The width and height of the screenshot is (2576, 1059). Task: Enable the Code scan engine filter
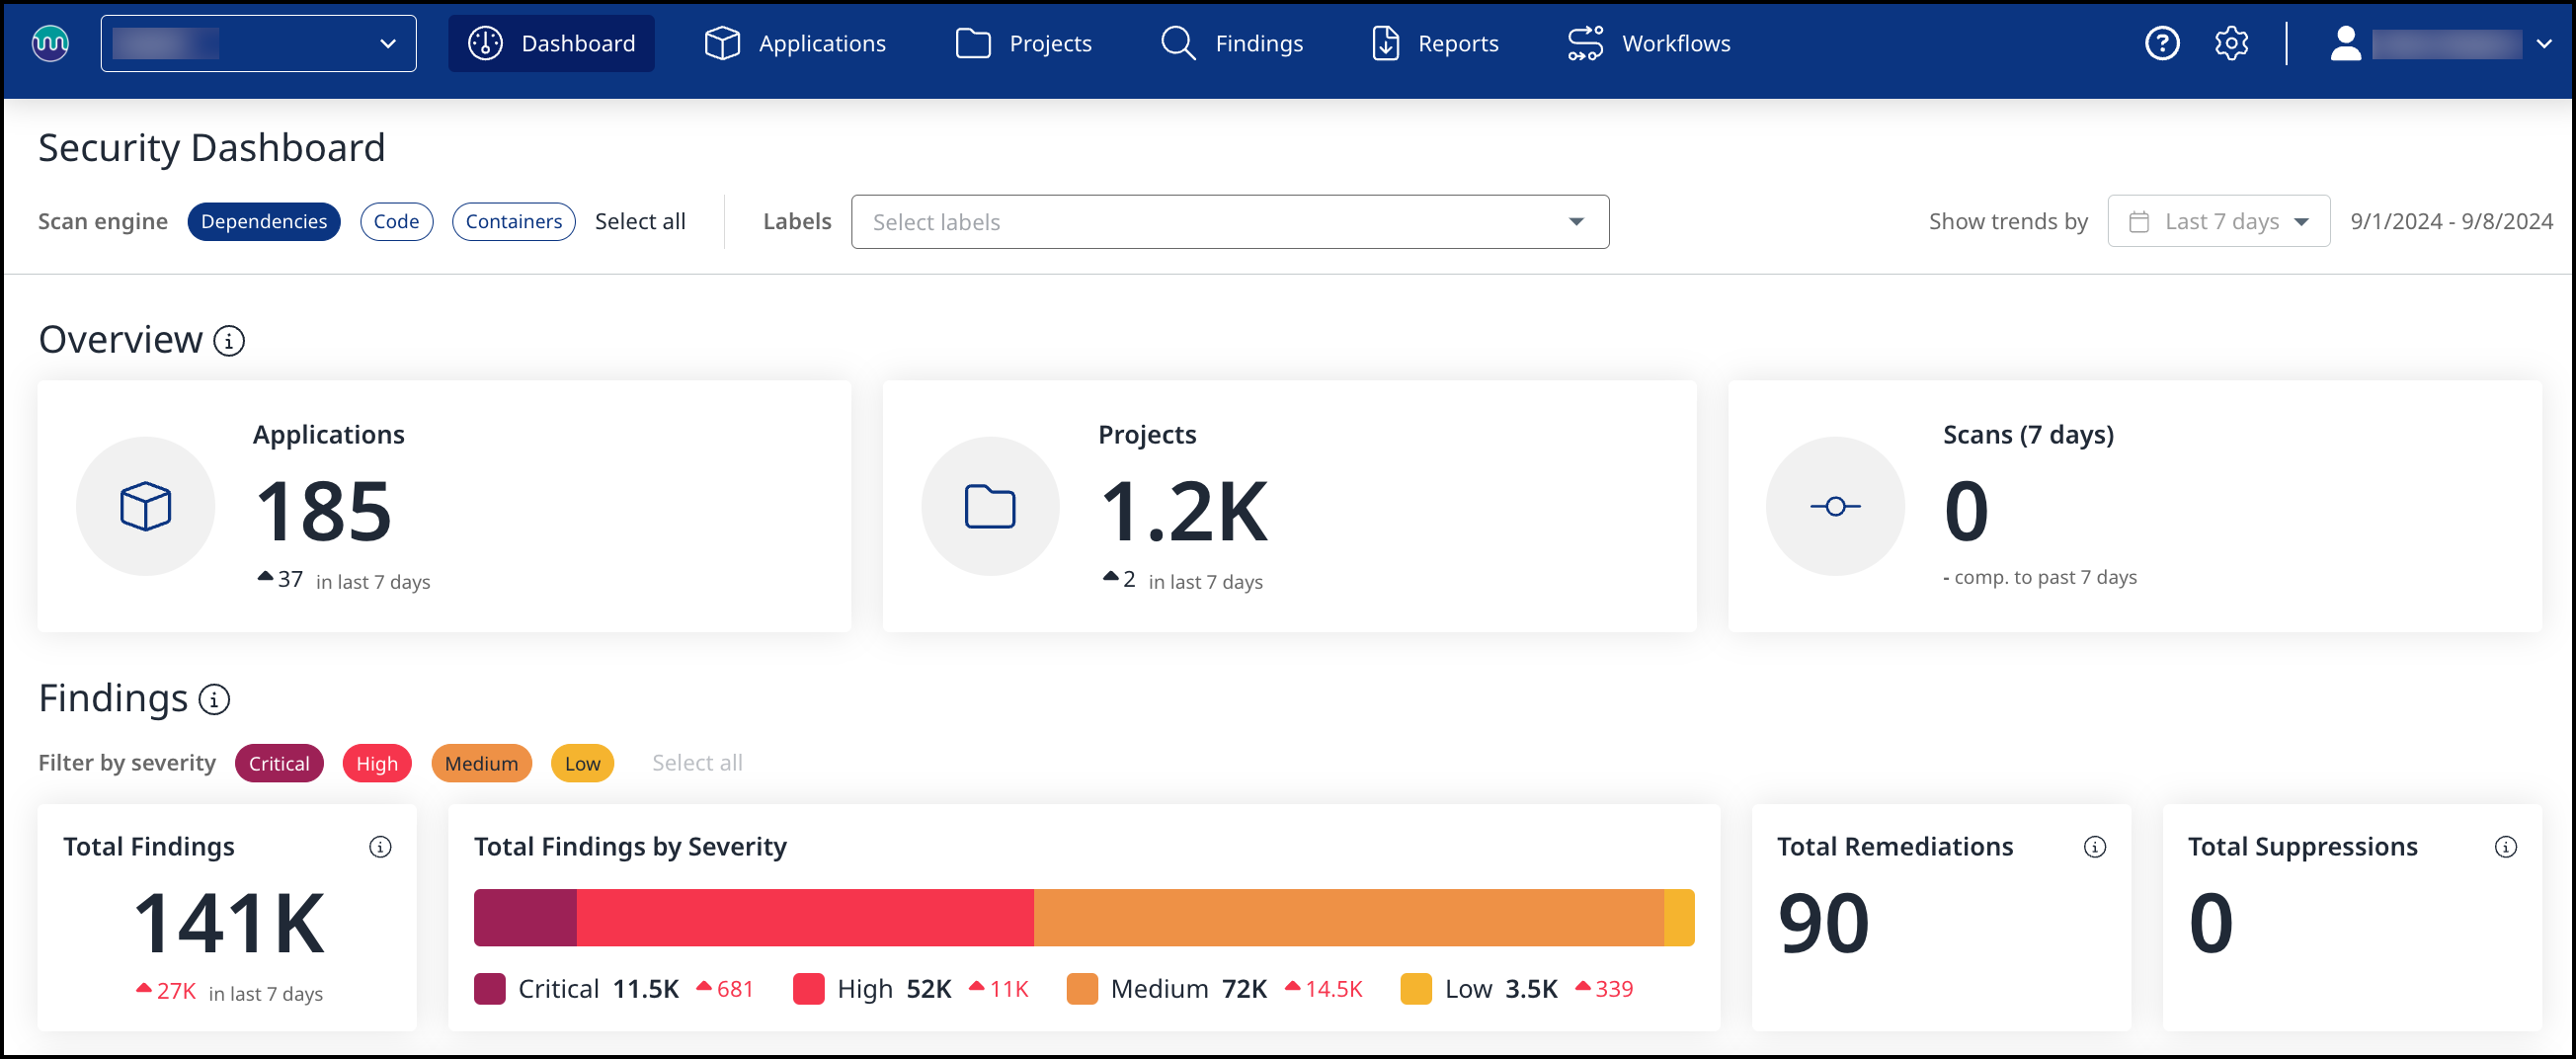396,221
